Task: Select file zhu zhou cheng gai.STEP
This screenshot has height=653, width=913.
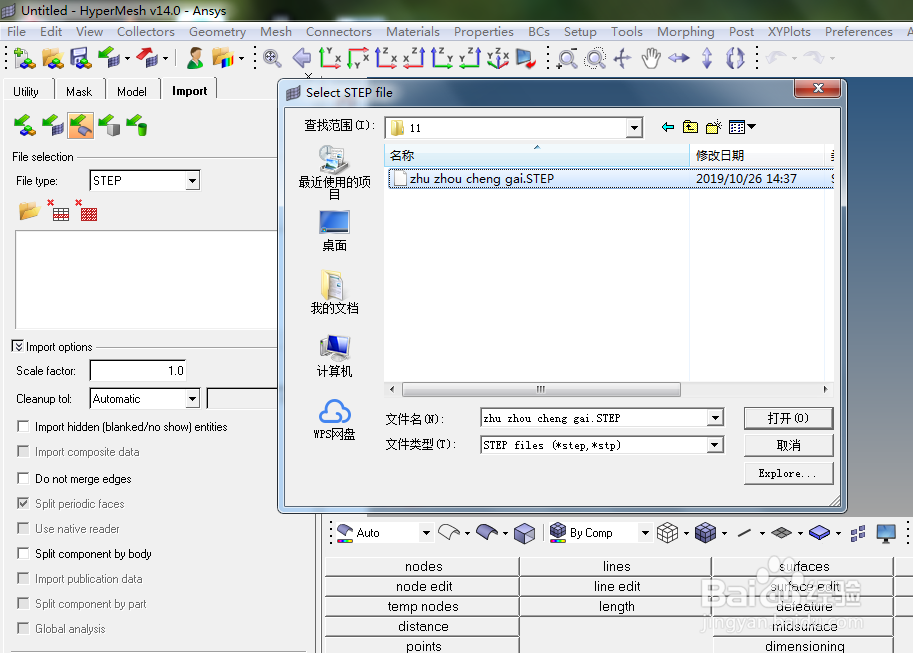Action: tap(610, 179)
